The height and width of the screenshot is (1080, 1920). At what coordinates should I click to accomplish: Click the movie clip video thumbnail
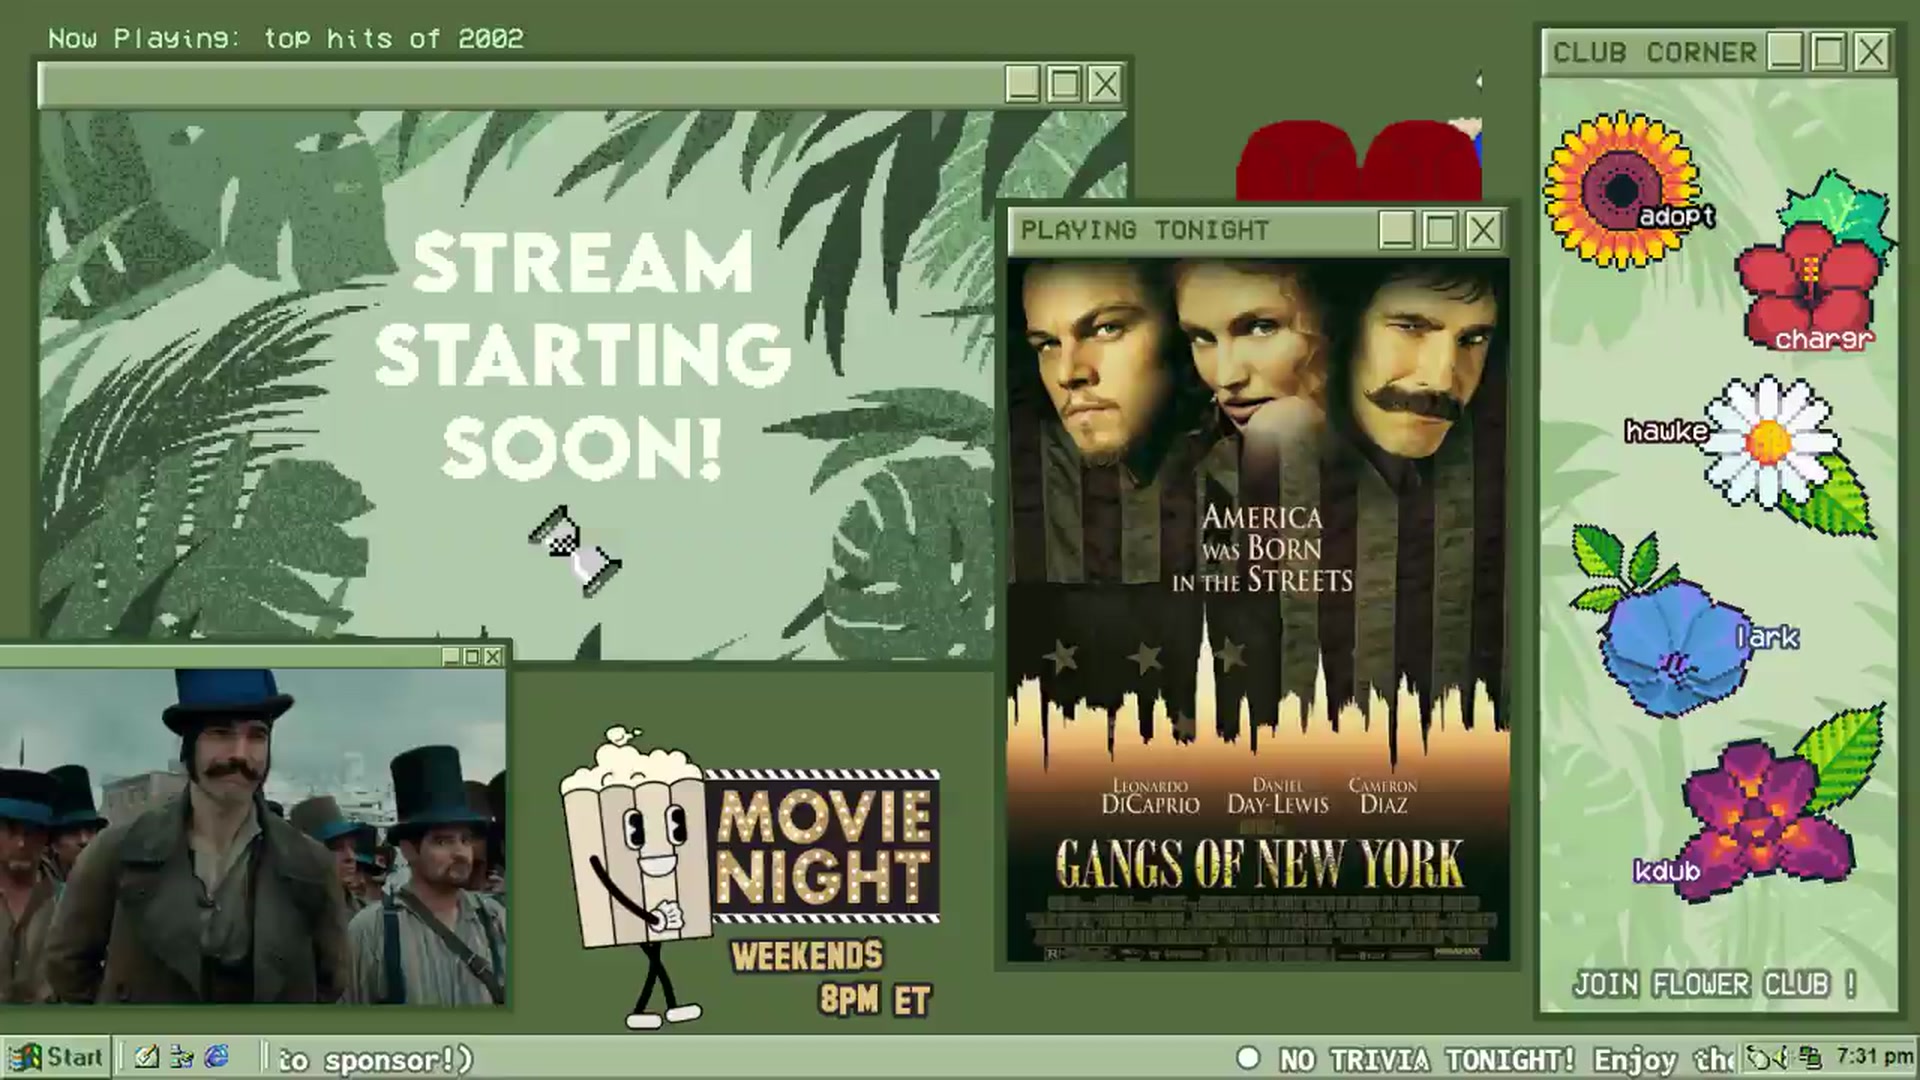click(252, 836)
